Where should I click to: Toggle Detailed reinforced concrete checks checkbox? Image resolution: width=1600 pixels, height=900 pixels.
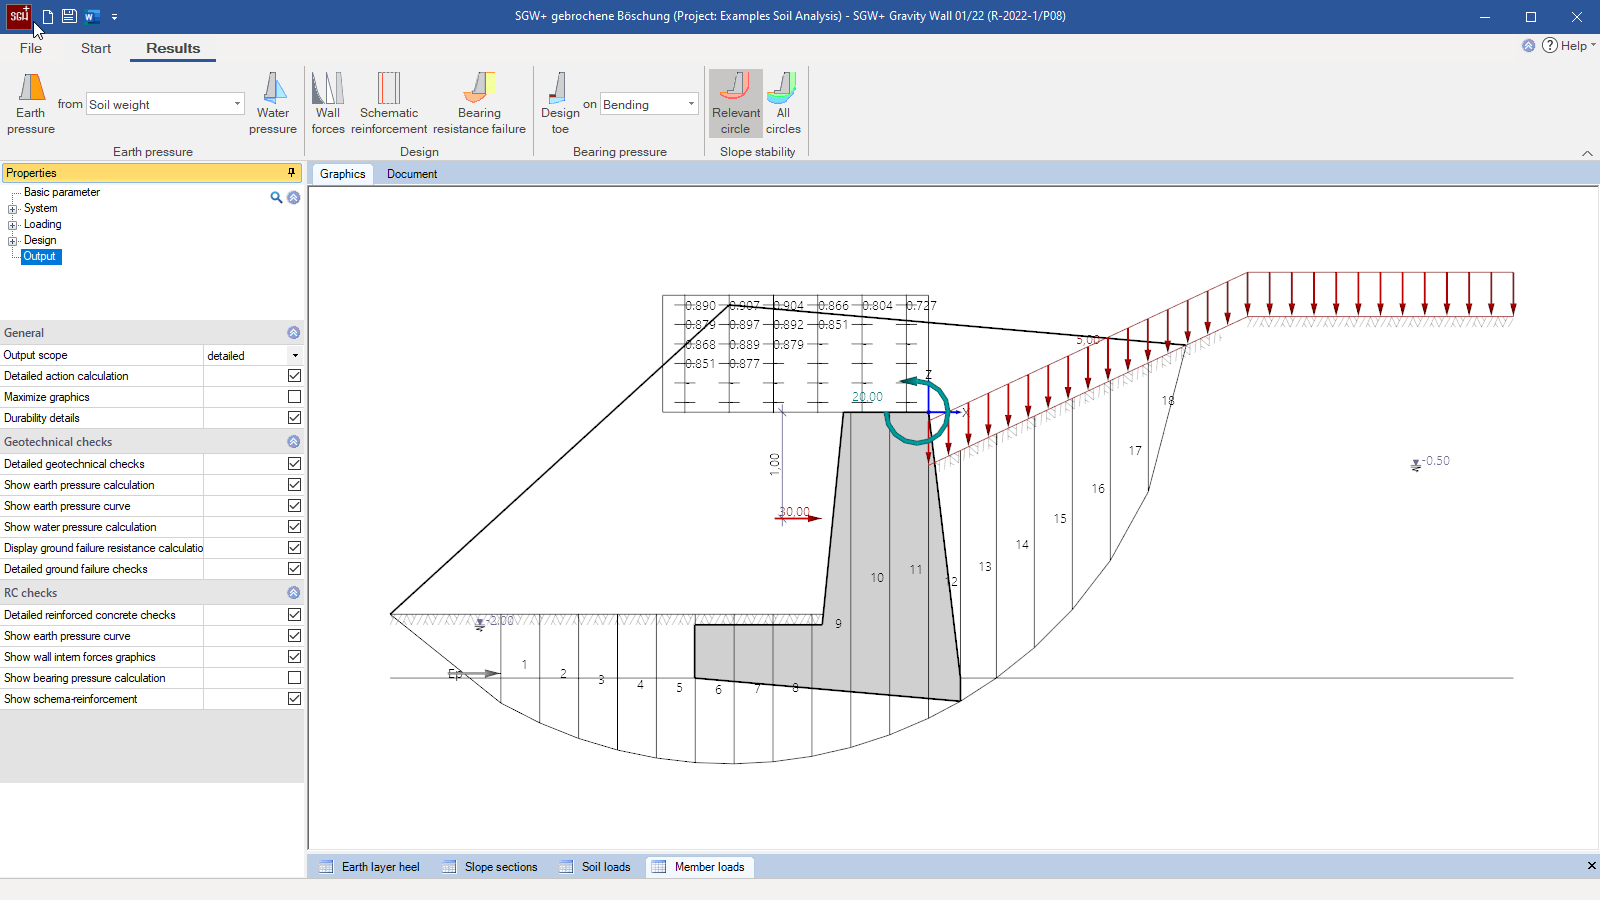pyautogui.click(x=294, y=615)
